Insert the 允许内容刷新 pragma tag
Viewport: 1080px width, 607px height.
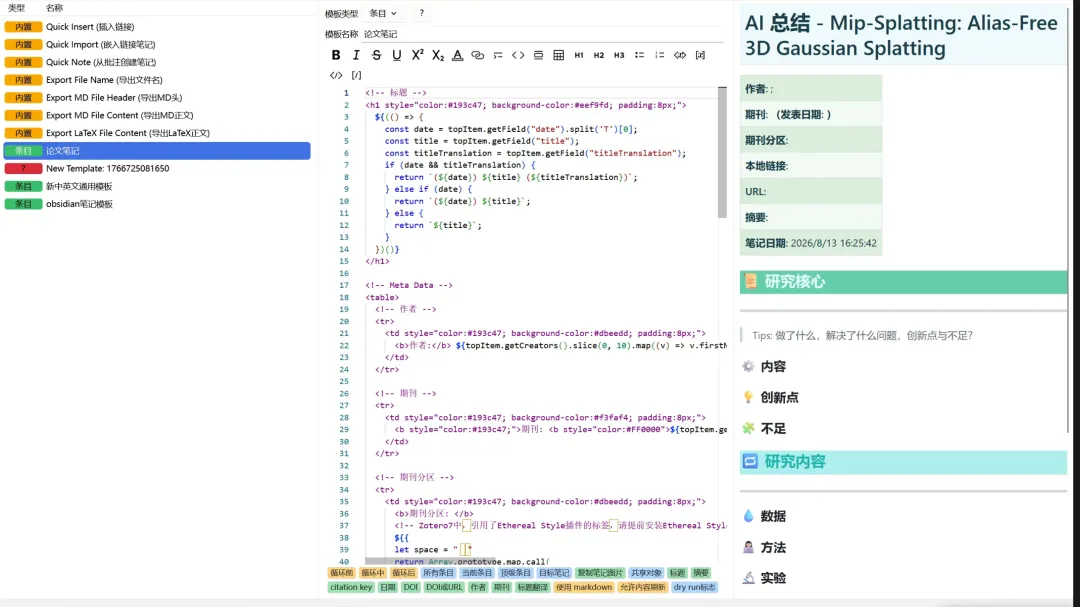point(642,587)
